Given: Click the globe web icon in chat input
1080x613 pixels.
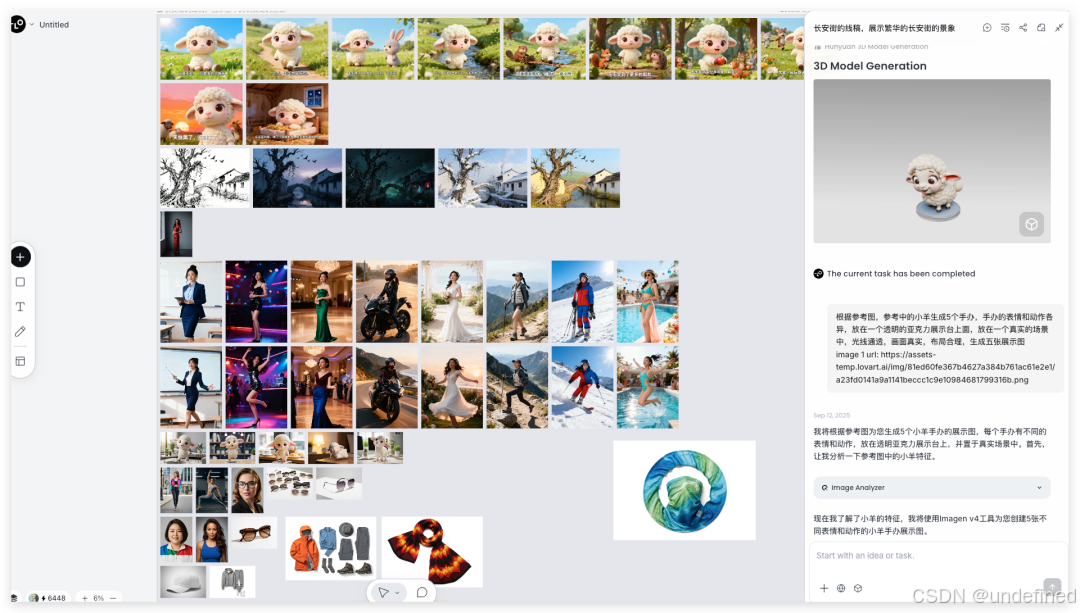Looking at the screenshot, I should pos(841,588).
